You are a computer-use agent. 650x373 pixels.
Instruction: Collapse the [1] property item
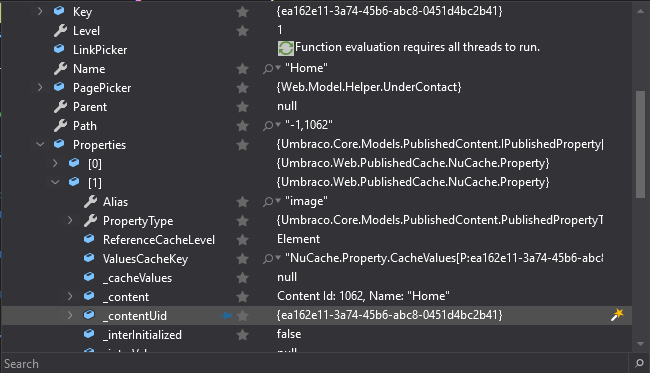pyautogui.click(x=55, y=182)
